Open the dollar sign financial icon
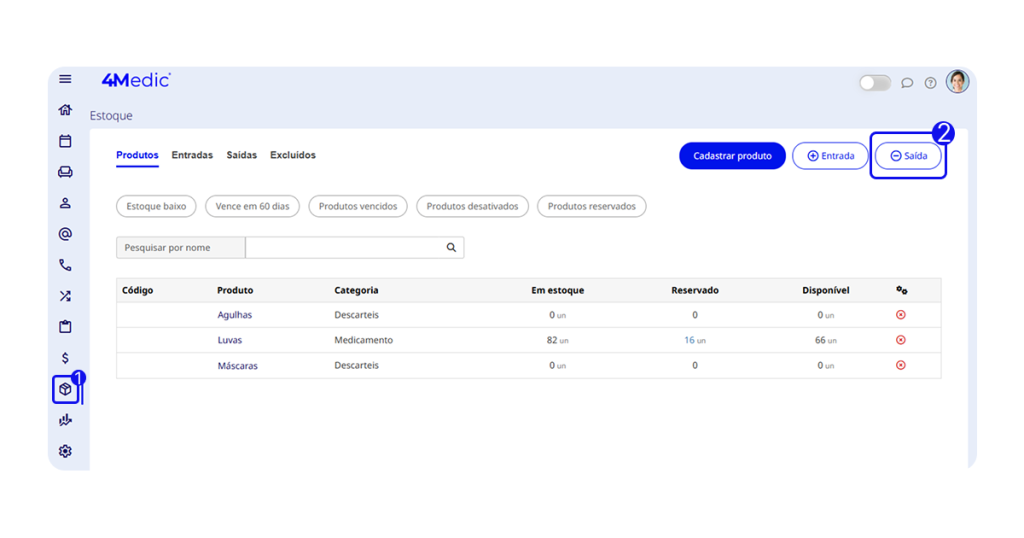The image size is (1024, 538). (65, 358)
